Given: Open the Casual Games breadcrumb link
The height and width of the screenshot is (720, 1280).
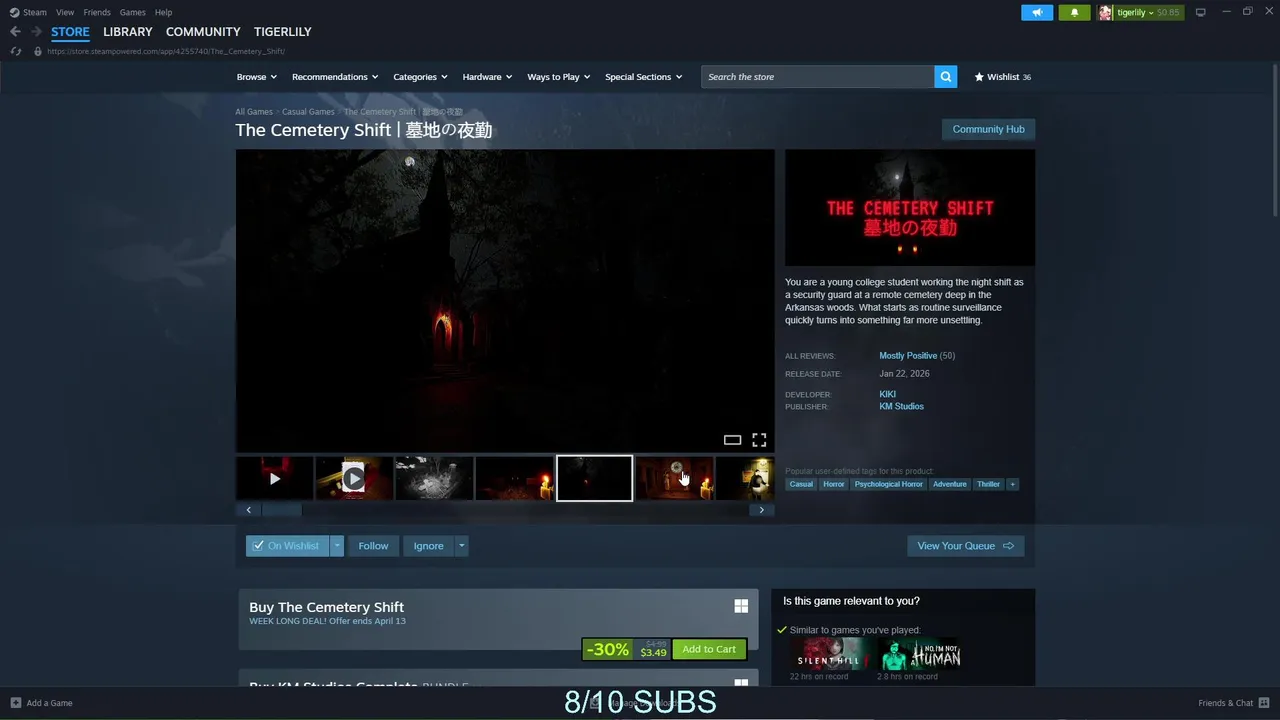Looking at the screenshot, I should 308,112.
